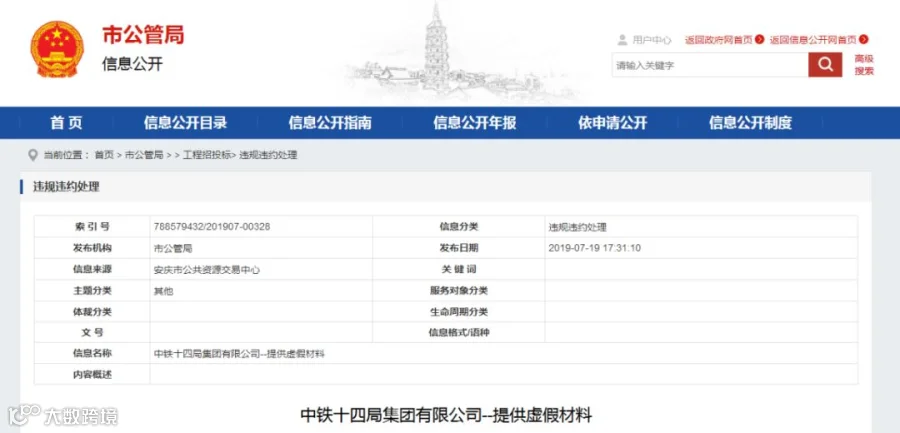Image resolution: width=900 pixels, height=433 pixels.
Task: Click 首页 in the breadcrumb trail
Action: pos(104,155)
